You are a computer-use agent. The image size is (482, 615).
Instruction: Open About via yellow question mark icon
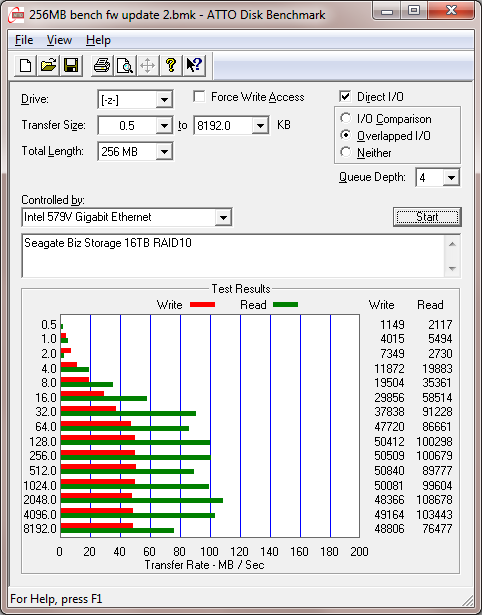(x=171, y=65)
